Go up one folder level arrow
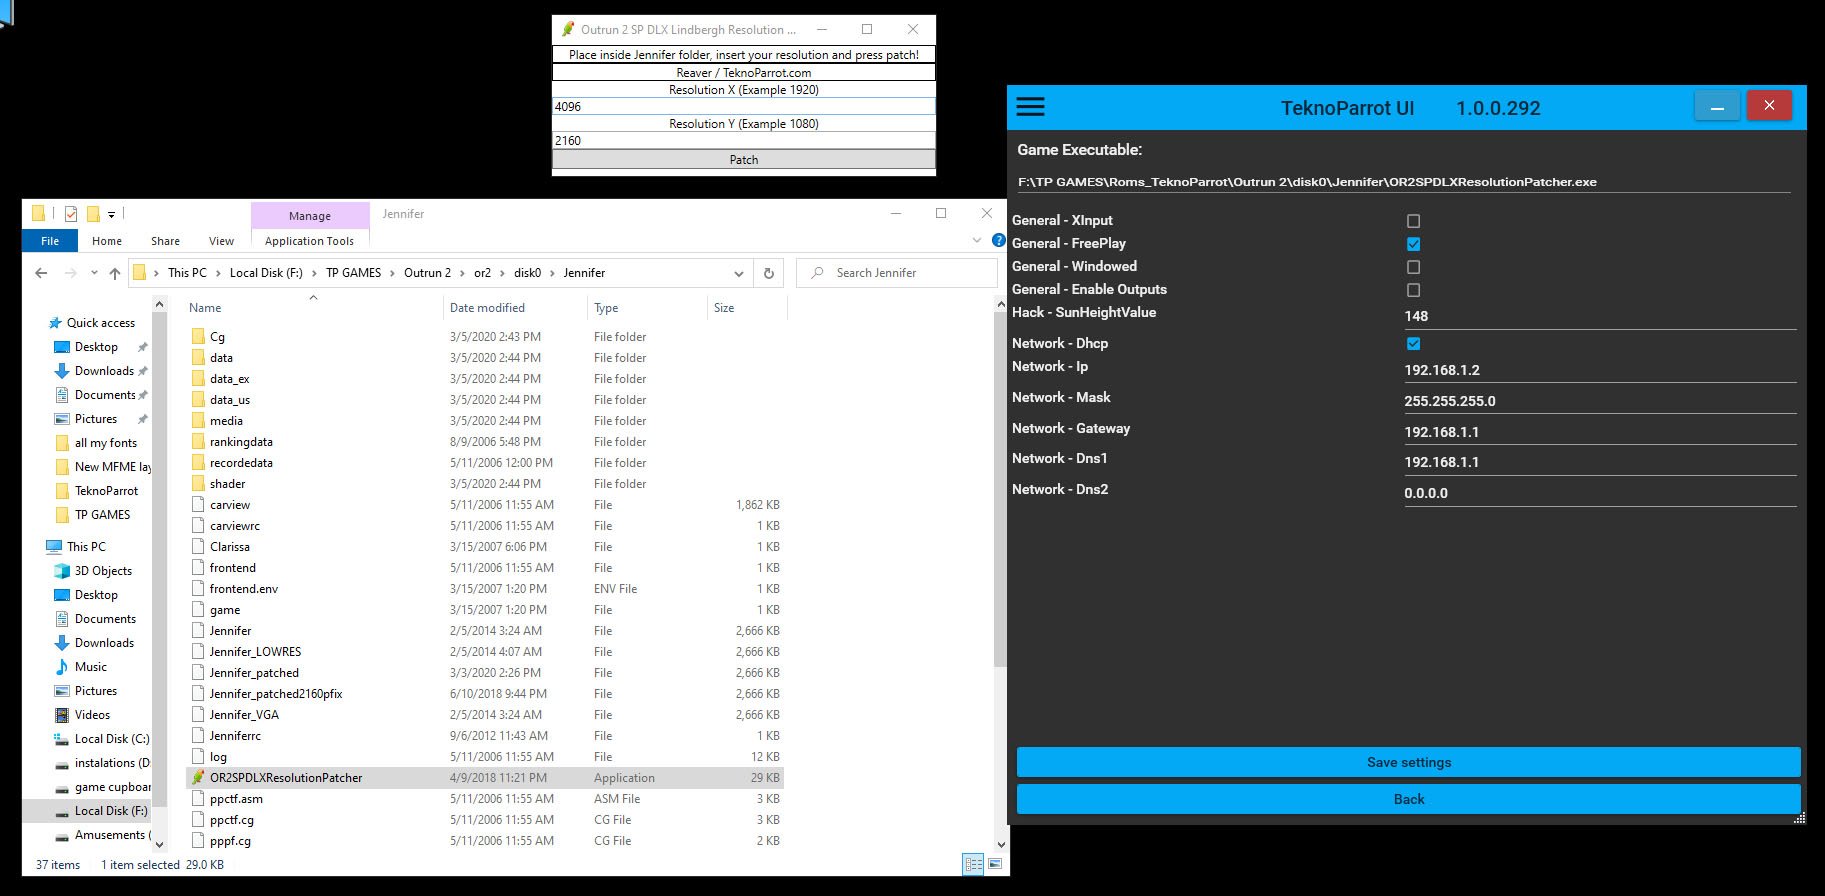This screenshot has width=1825, height=896. point(115,273)
